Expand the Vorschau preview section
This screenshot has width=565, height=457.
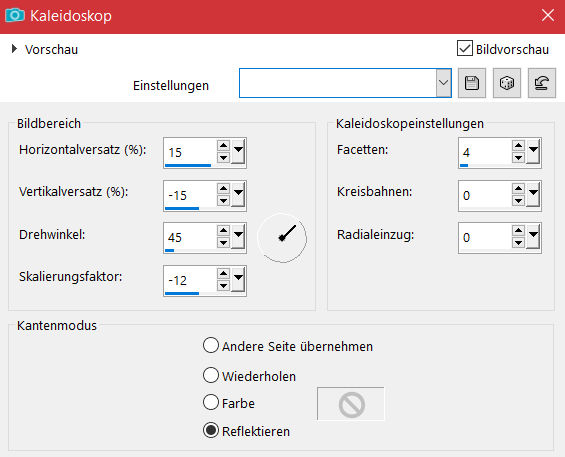point(14,49)
